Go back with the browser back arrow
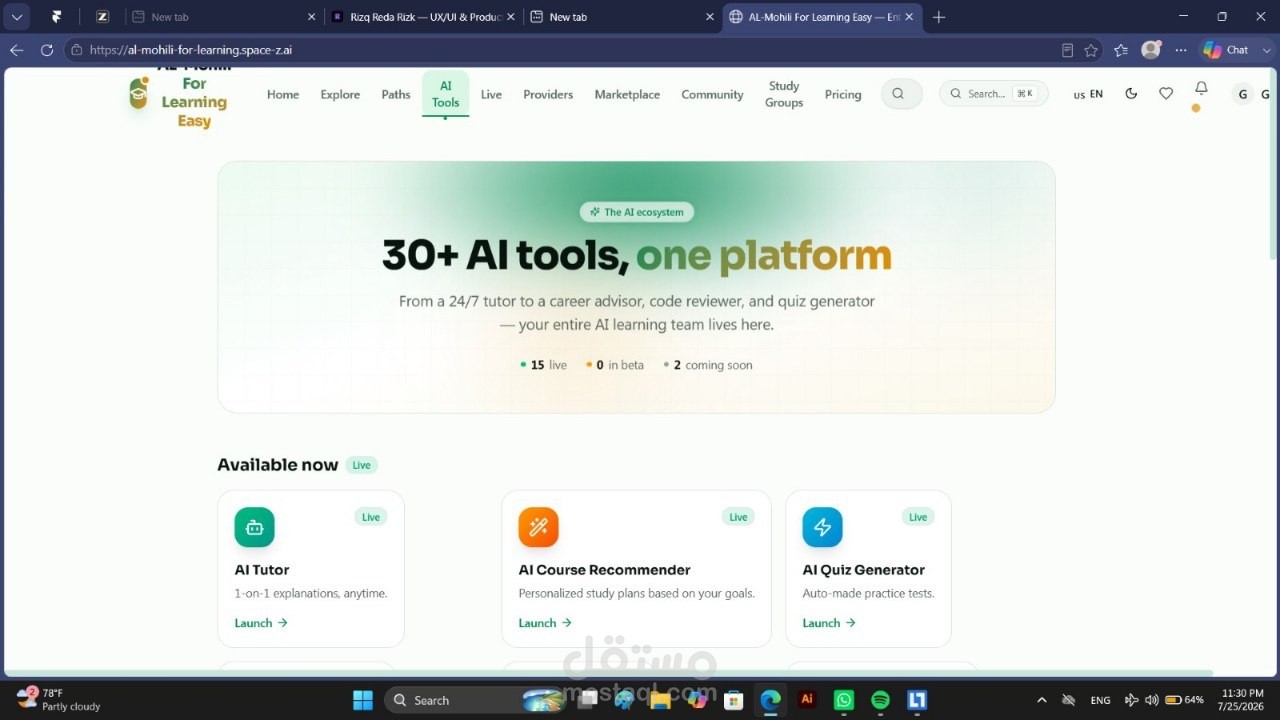Image resolution: width=1280 pixels, height=720 pixels. 17,50
